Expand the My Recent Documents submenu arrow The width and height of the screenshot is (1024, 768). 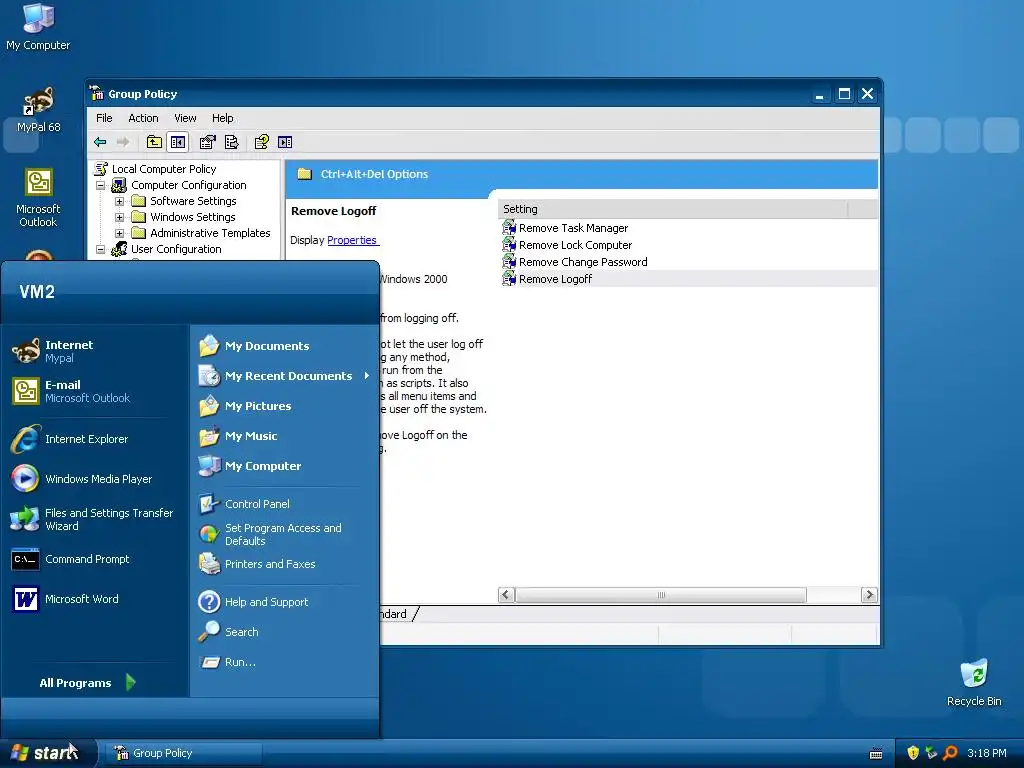367,376
